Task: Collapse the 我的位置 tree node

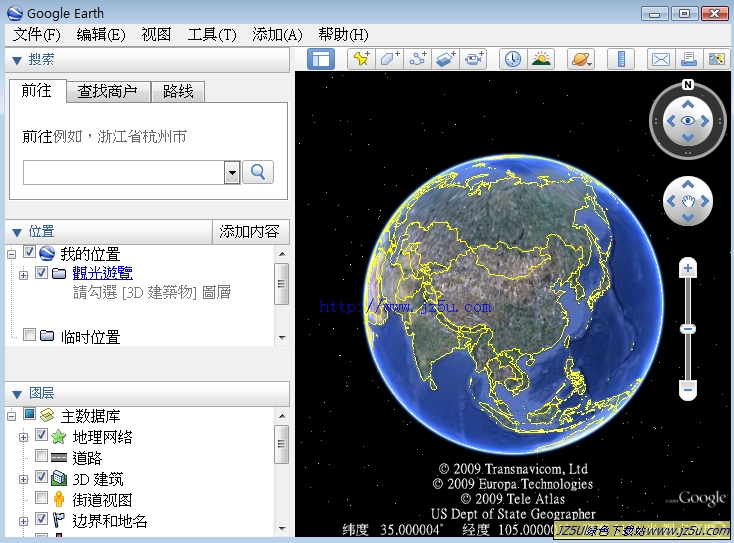Action: click(12, 254)
